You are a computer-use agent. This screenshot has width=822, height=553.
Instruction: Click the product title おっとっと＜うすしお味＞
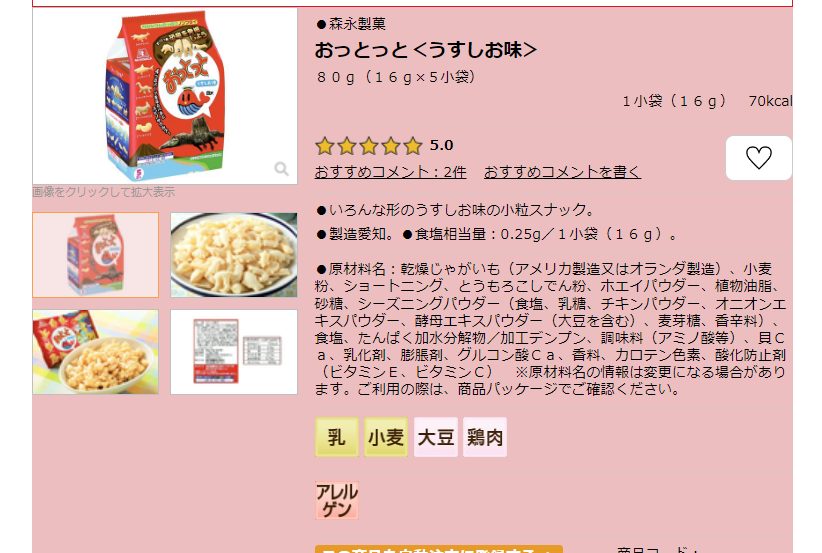(x=426, y=50)
